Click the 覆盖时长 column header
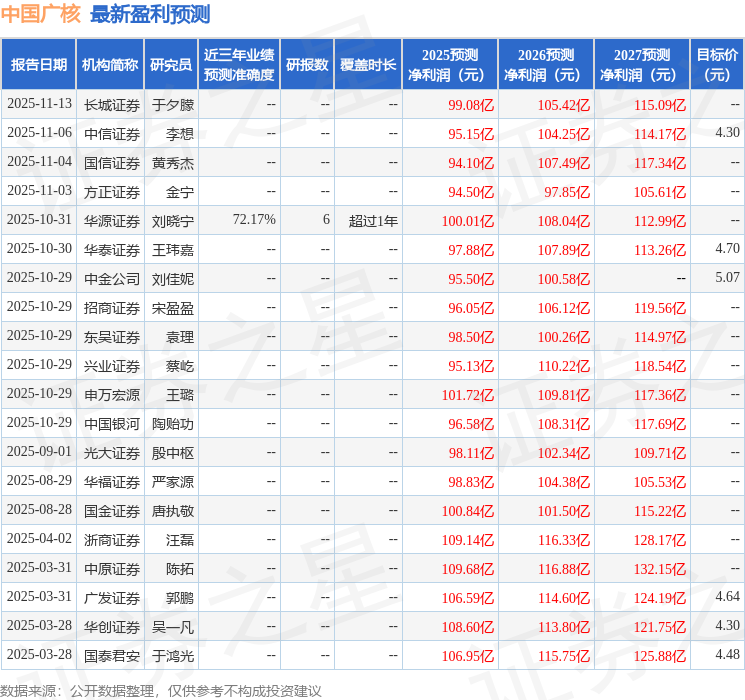Viewport: 745px width, 700px height. point(368,65)
